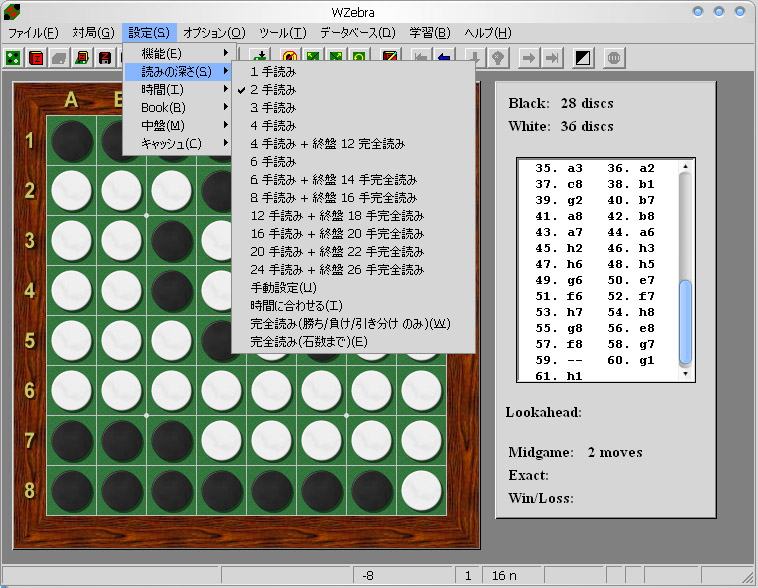Open the 学習(B) menu
758x588 pixels.
430,33
